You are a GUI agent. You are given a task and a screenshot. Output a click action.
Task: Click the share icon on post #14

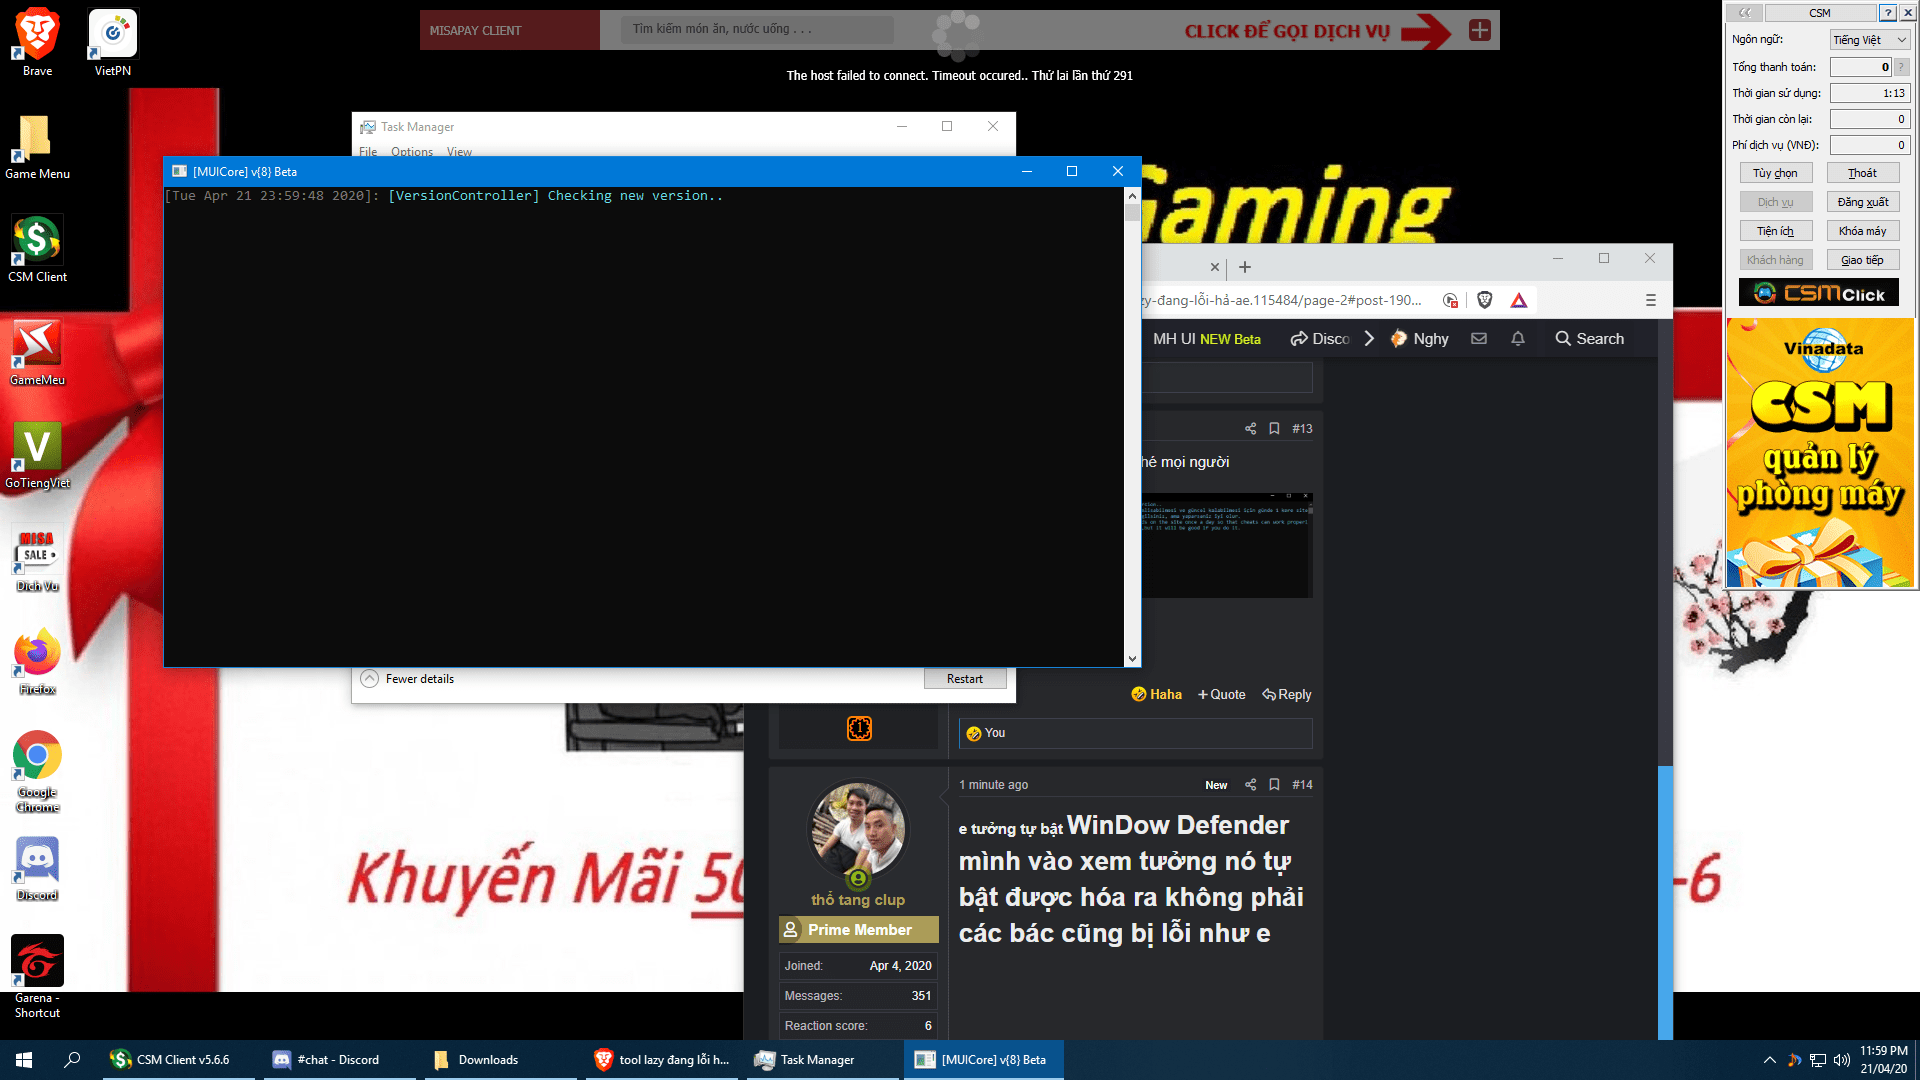(1250, 785)
